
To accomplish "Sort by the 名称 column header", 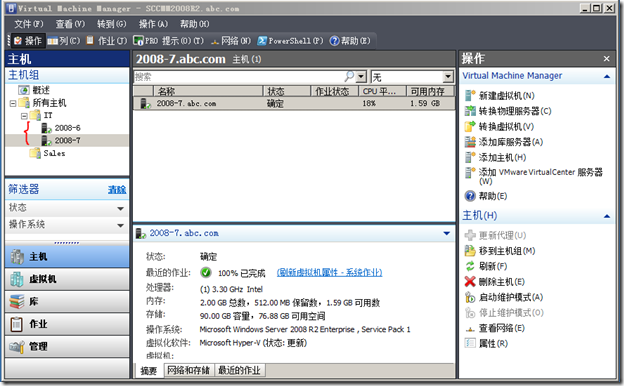I will click(208, 91).
